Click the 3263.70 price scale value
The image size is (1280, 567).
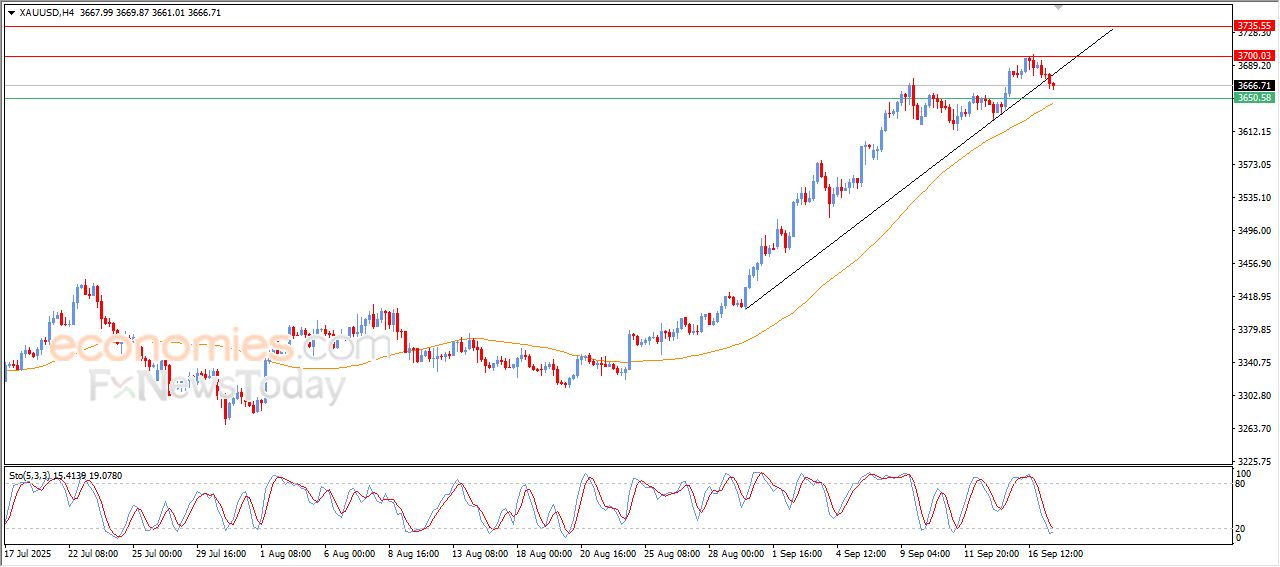pos(1253,429)
